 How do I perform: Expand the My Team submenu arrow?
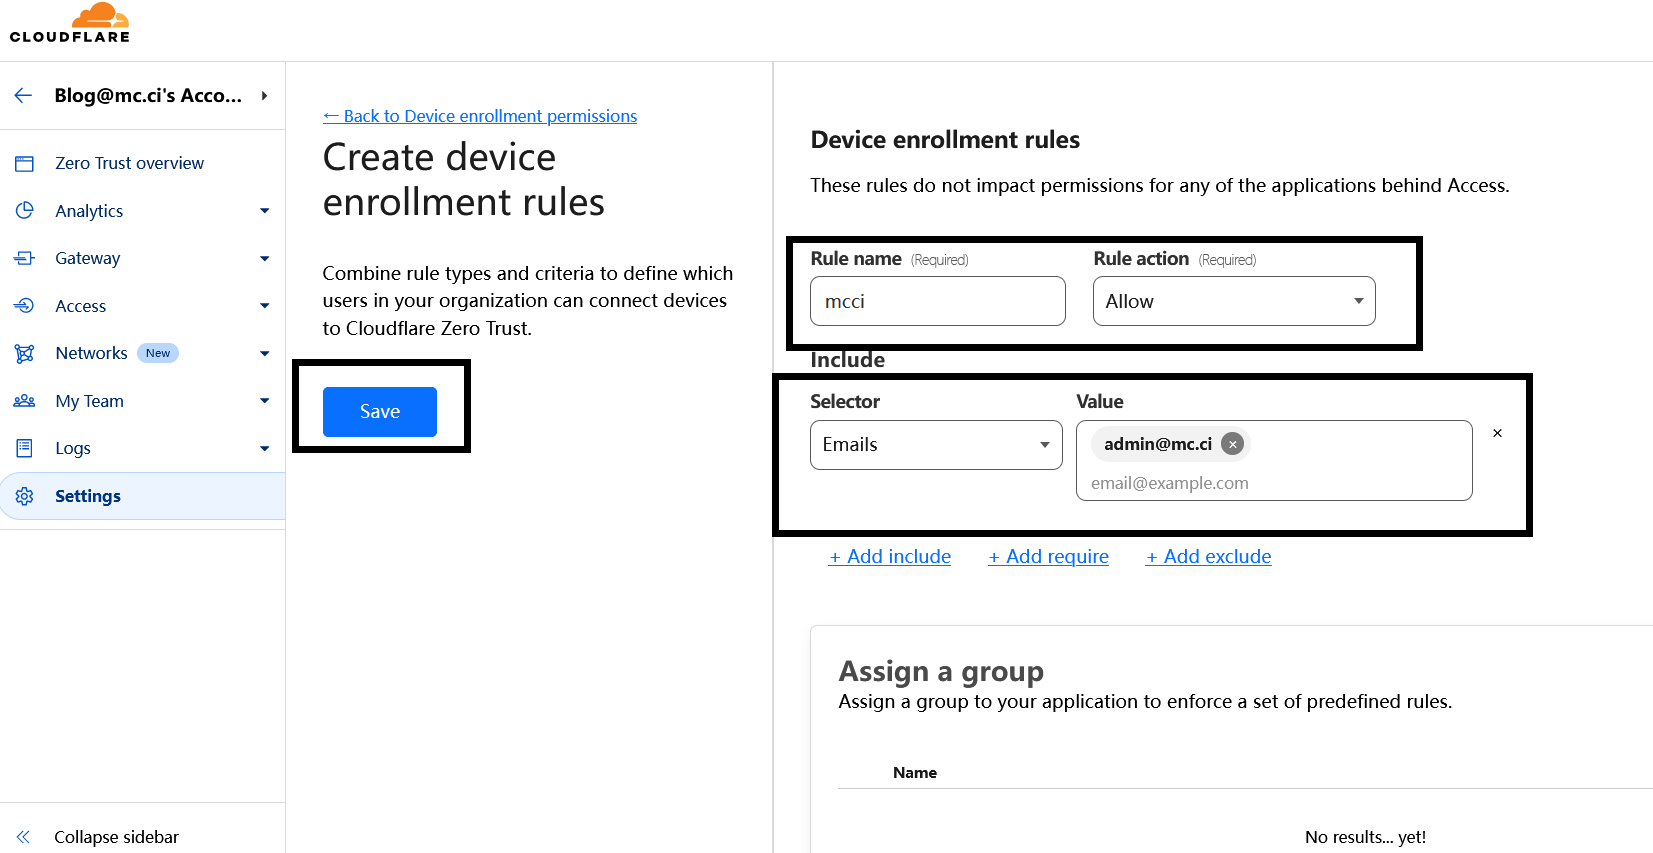coord(264,401)
